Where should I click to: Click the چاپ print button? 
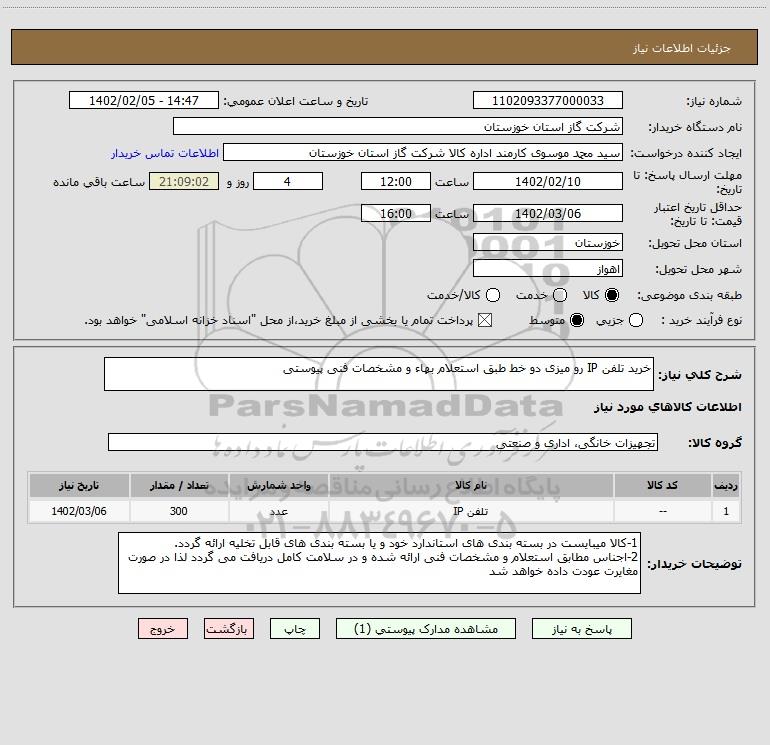coord(295,629)
